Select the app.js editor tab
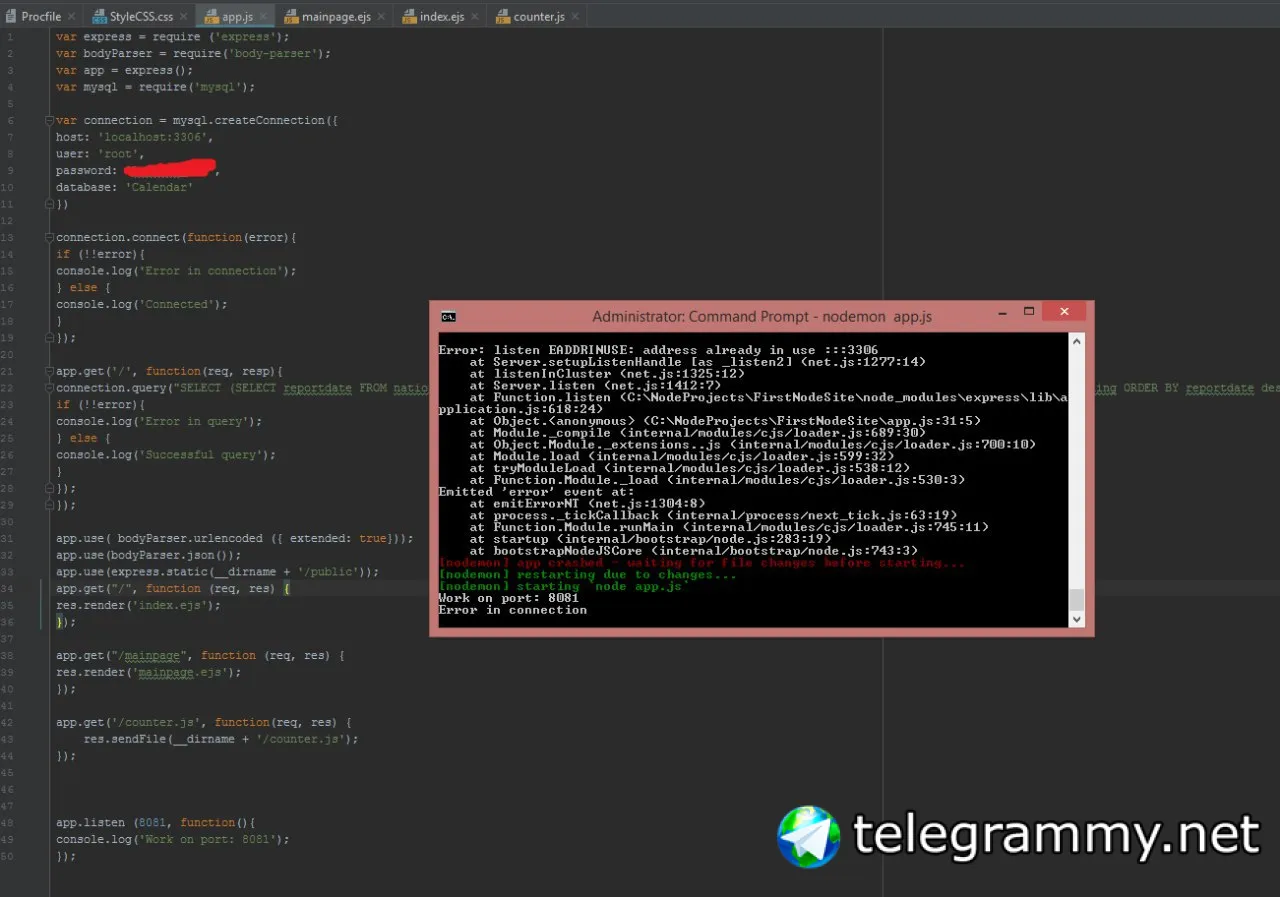This screenshot has width=1280, height=897. point(236,17)
